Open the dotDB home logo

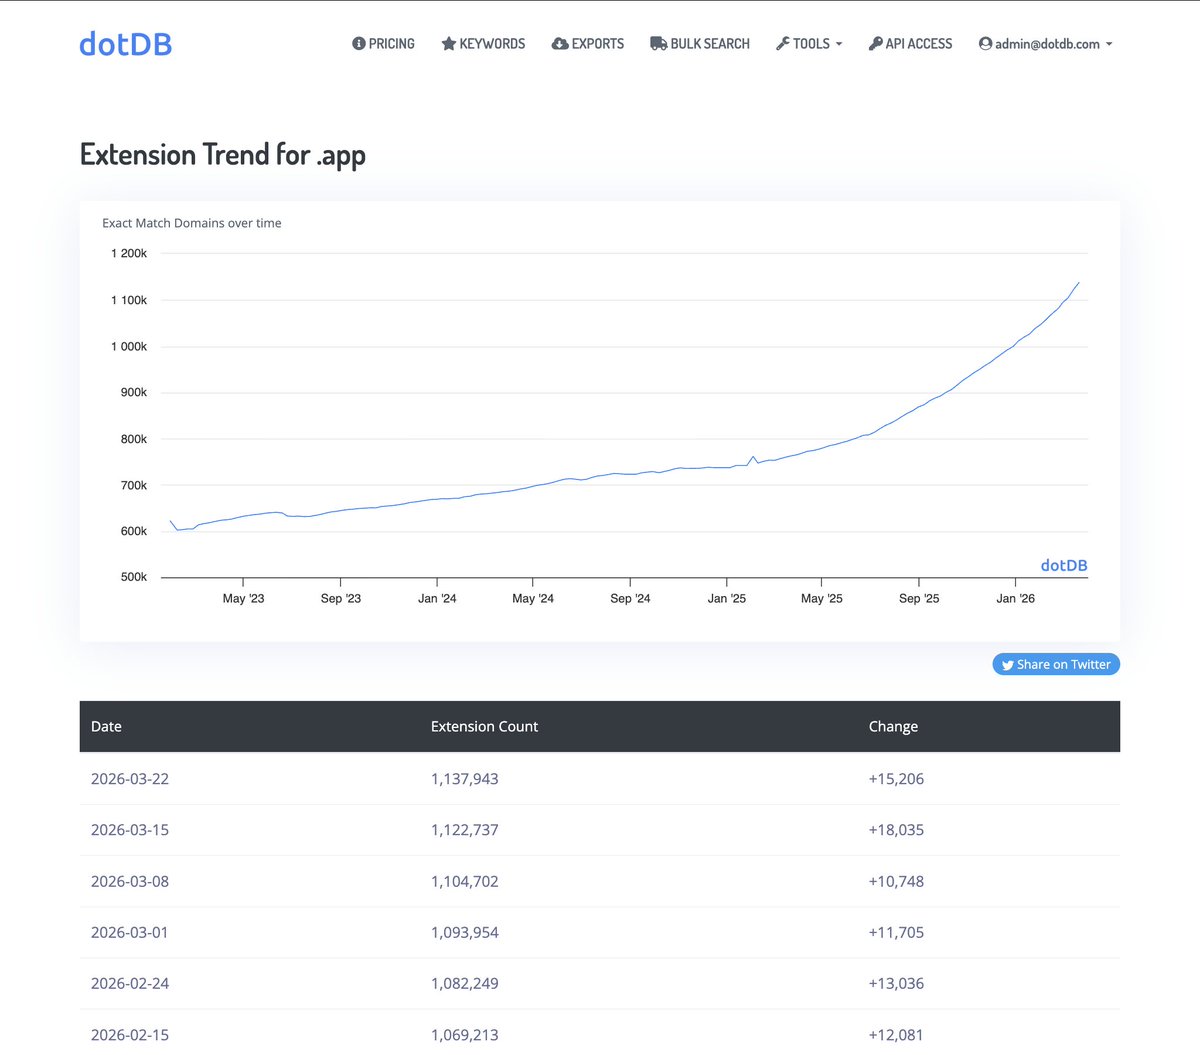click(125, 44)
